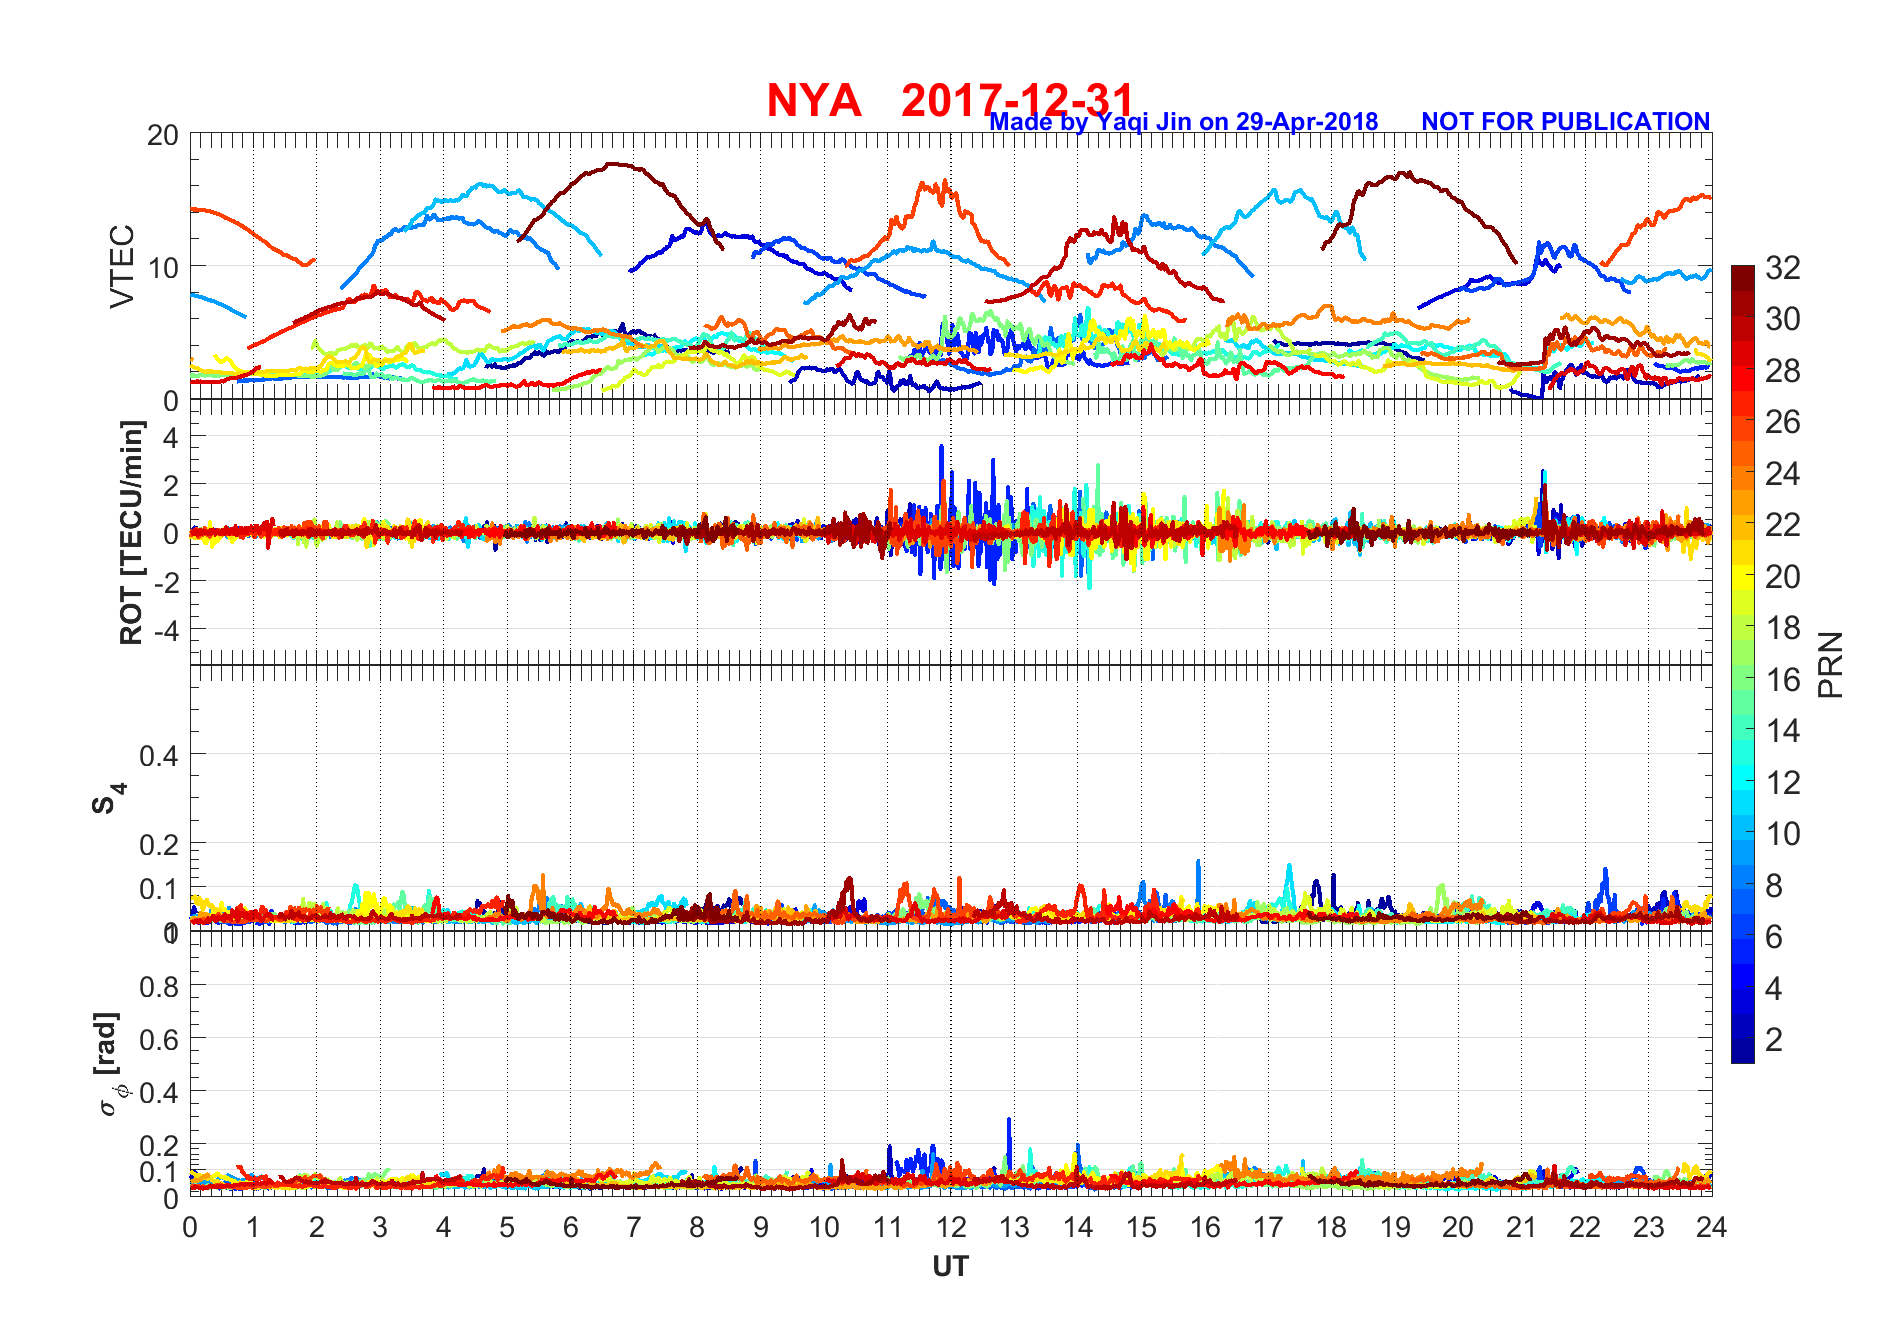Select the "ROT [TECU/min]" y-axis label
Viewport: 1902px width, 1330px height.
pyautogui.click(x=131, y=532)
